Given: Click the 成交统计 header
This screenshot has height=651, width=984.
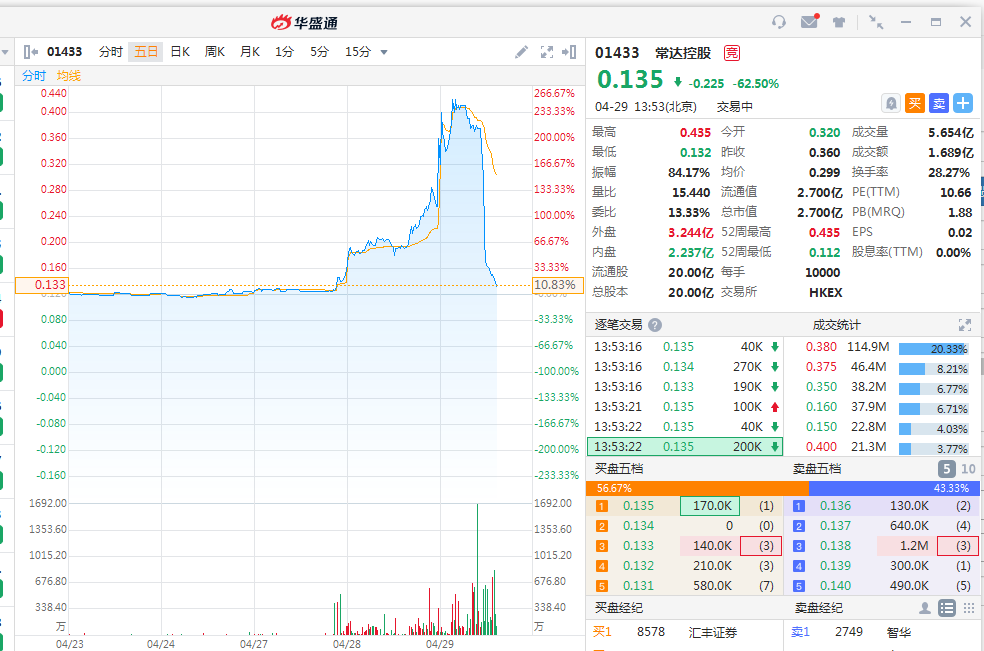Looking at the screenshot, I should (837, 325).
